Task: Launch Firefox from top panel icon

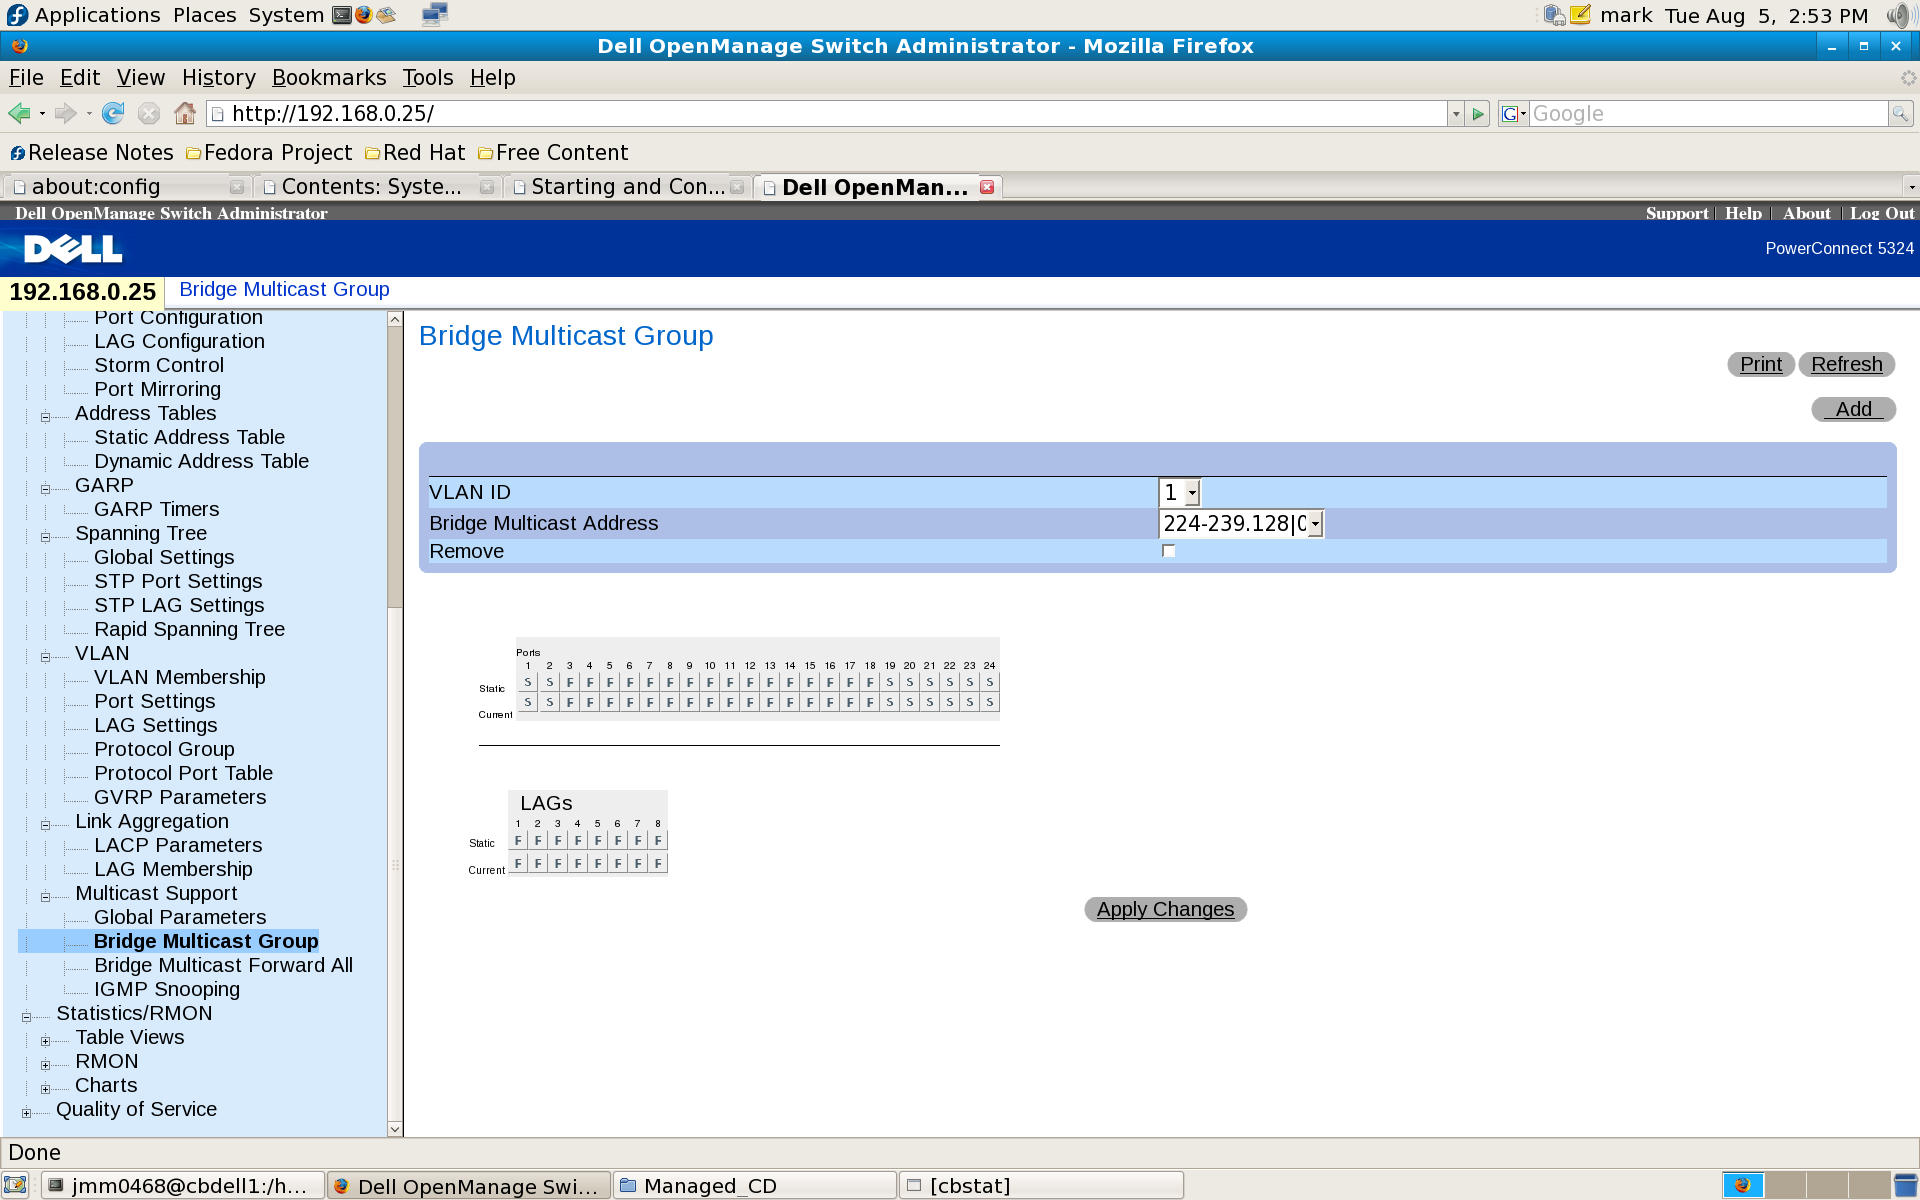Action: click(x=364, y=15)
